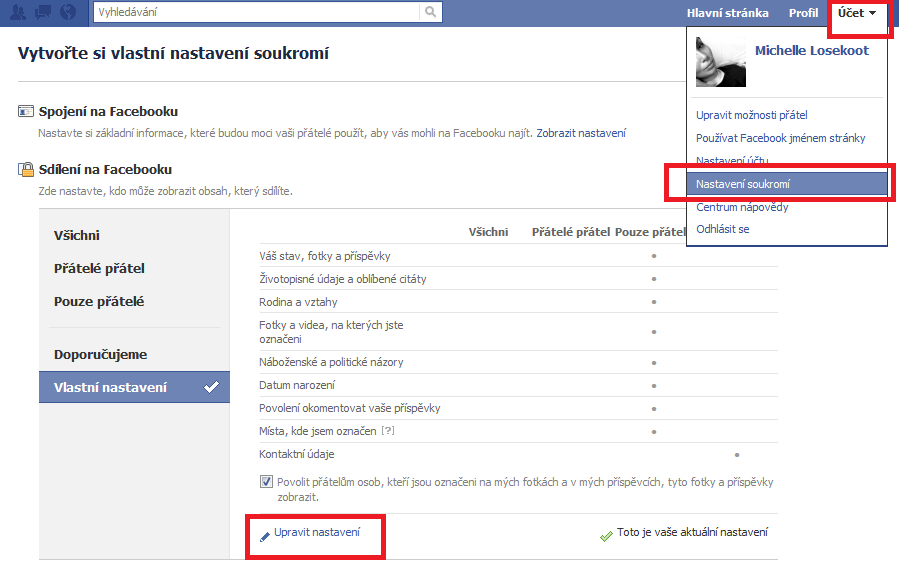Focus the Vyhledávání search field

click(257, 12)
